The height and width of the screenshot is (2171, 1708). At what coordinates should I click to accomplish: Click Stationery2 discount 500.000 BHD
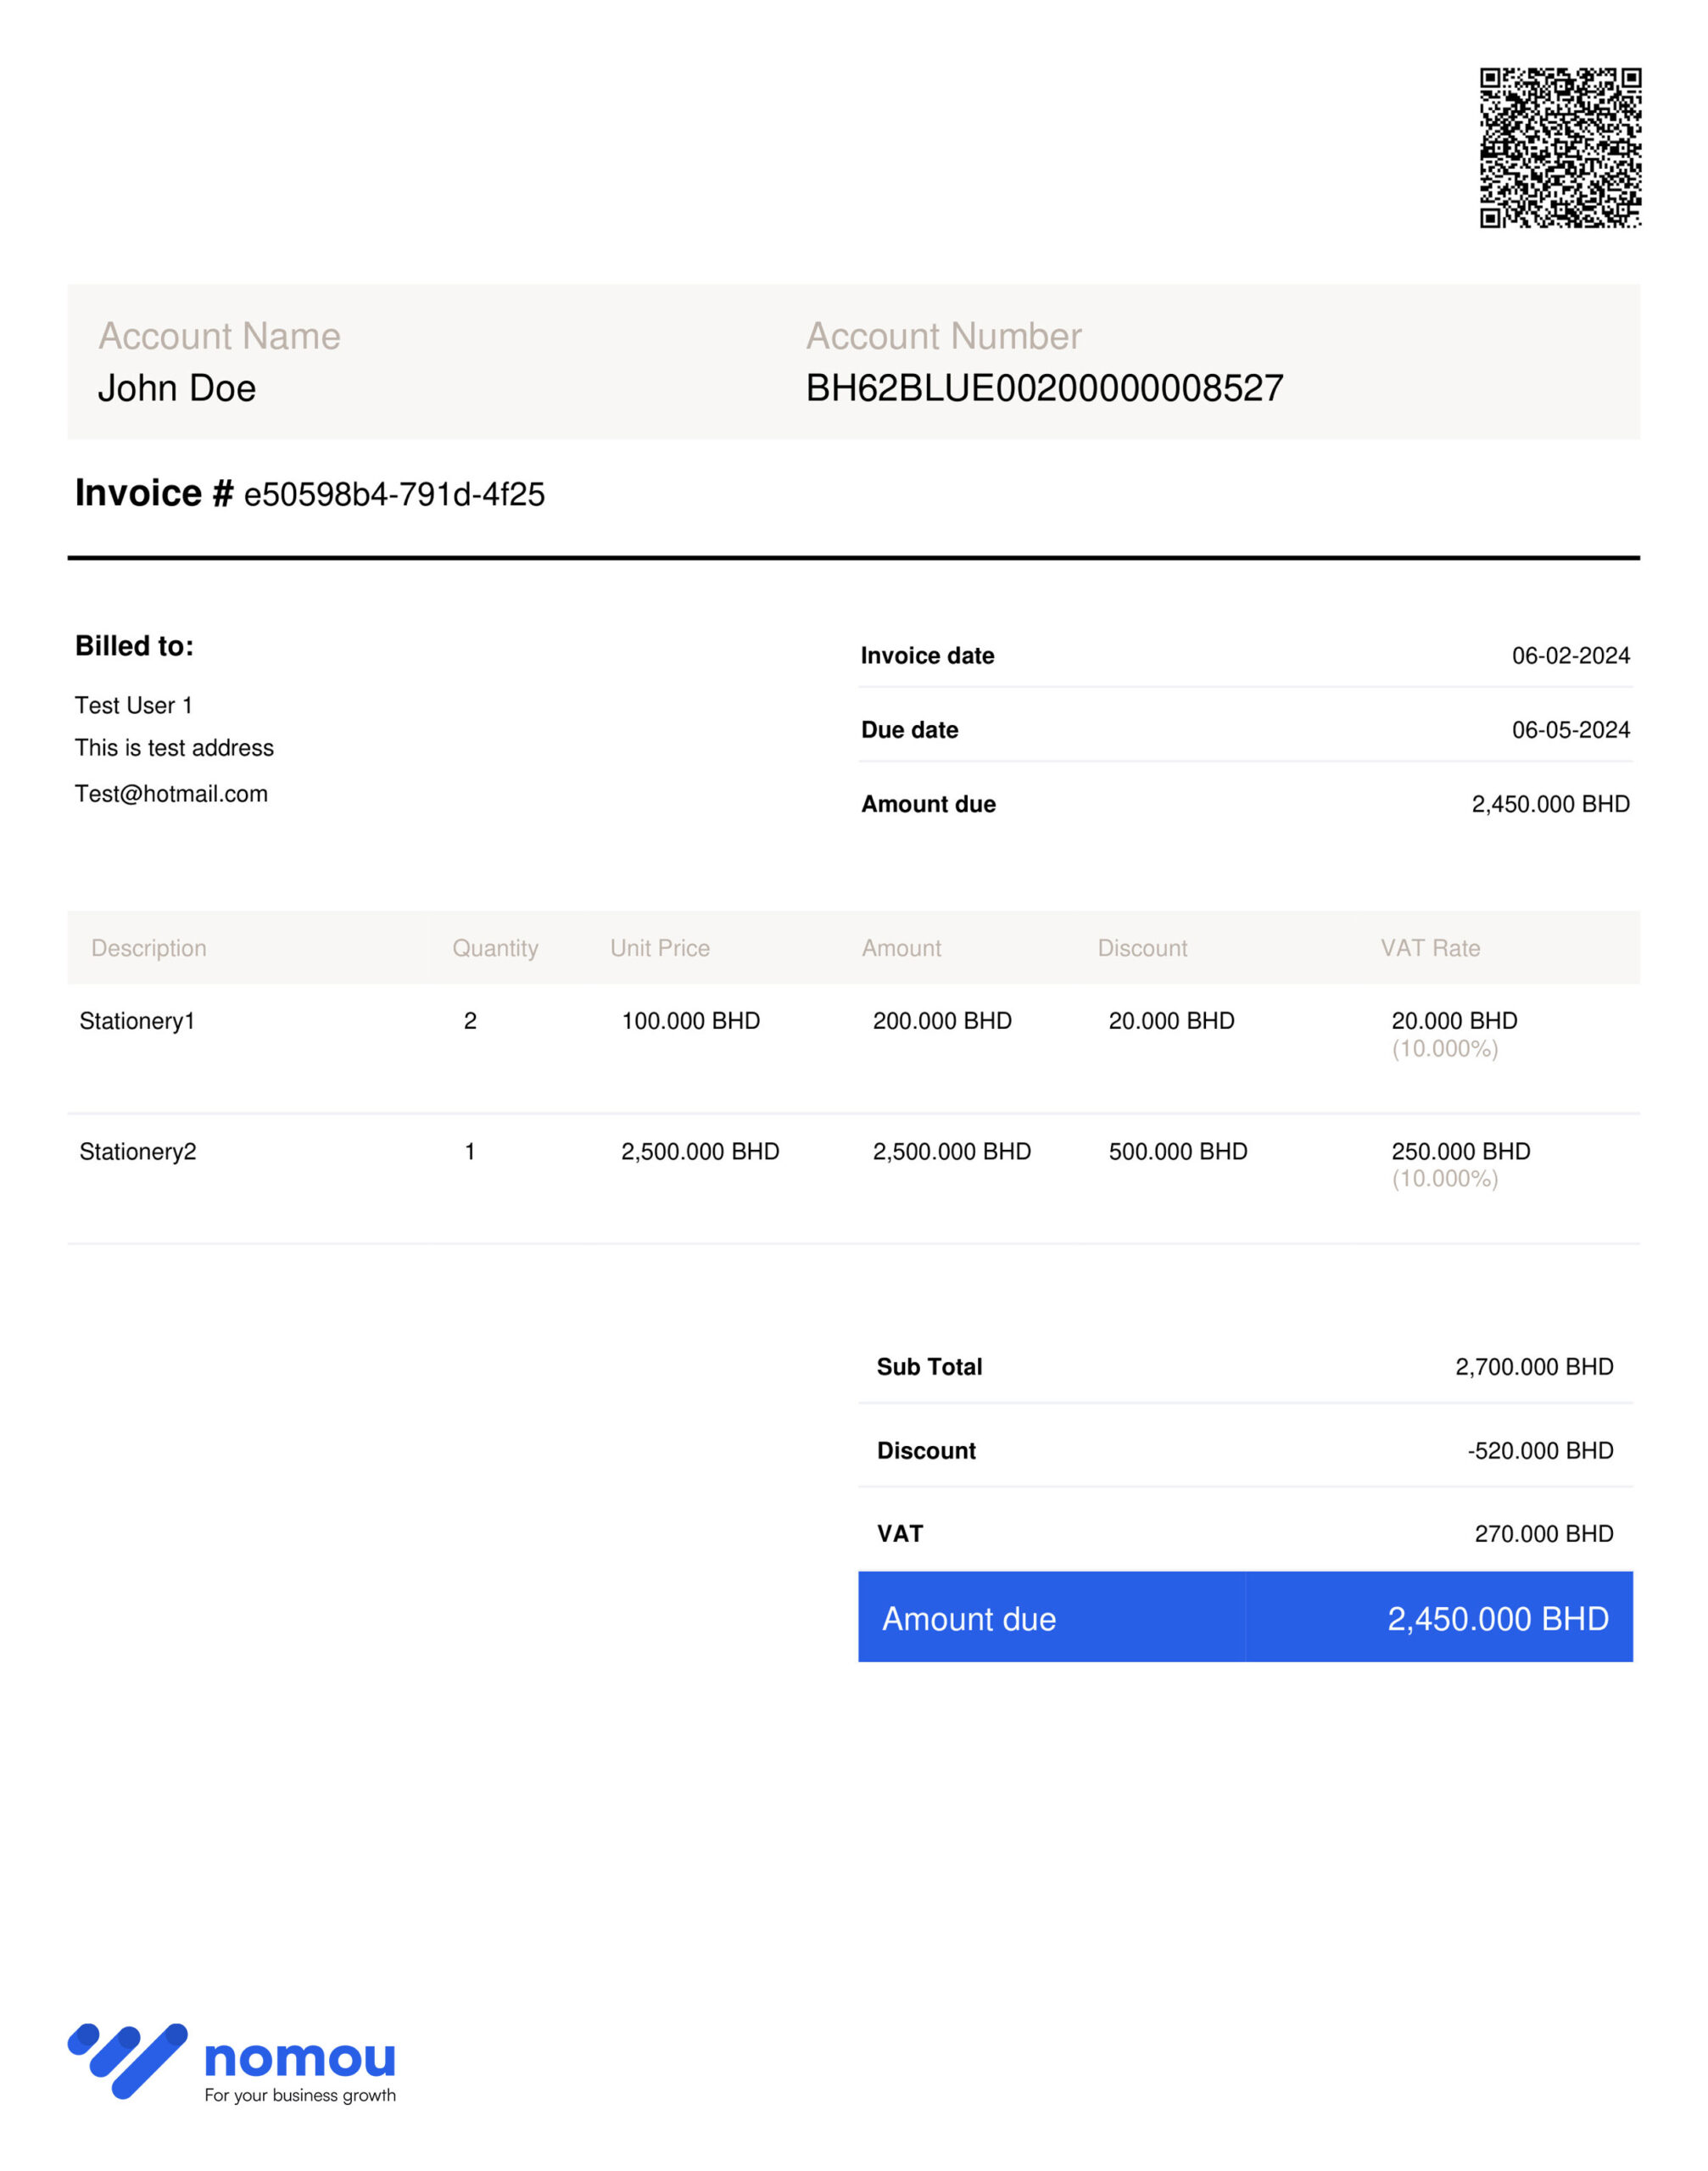tap(1178, 1151)
